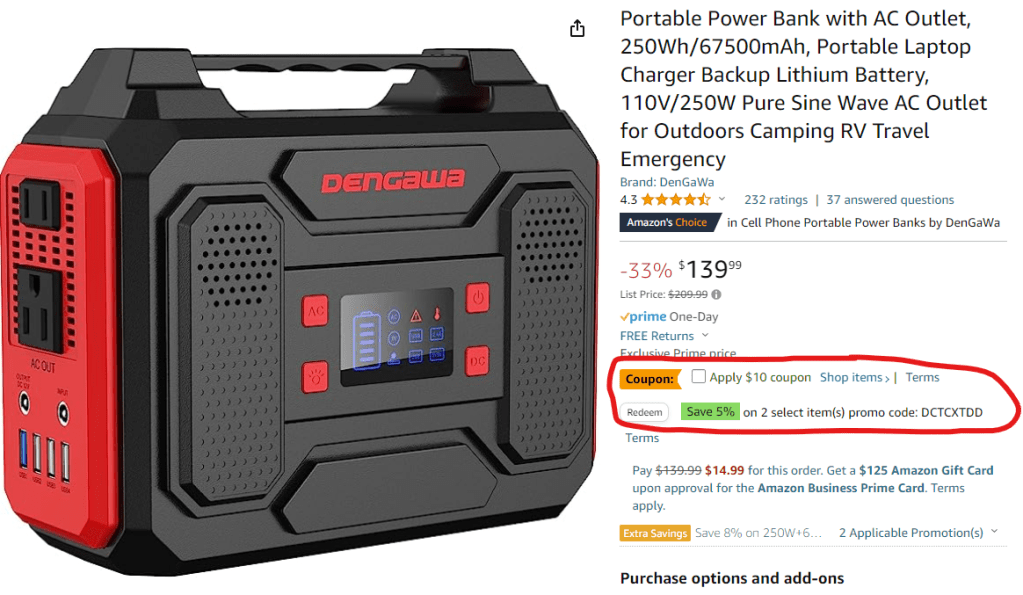Click the star rating icons
1023x595 pixels.
[675, 200]
